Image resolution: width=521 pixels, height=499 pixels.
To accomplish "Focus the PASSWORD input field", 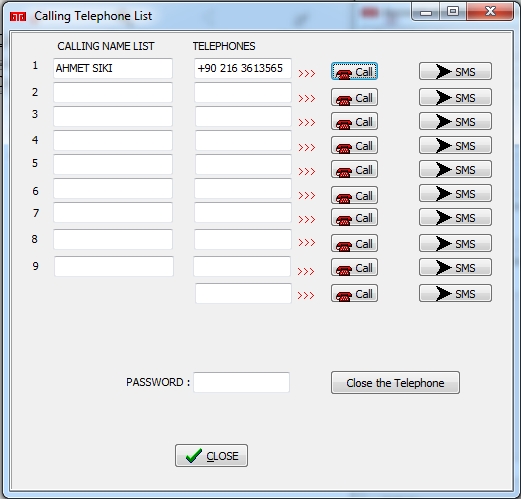I will pyautogui.click(x=242, y=382).
